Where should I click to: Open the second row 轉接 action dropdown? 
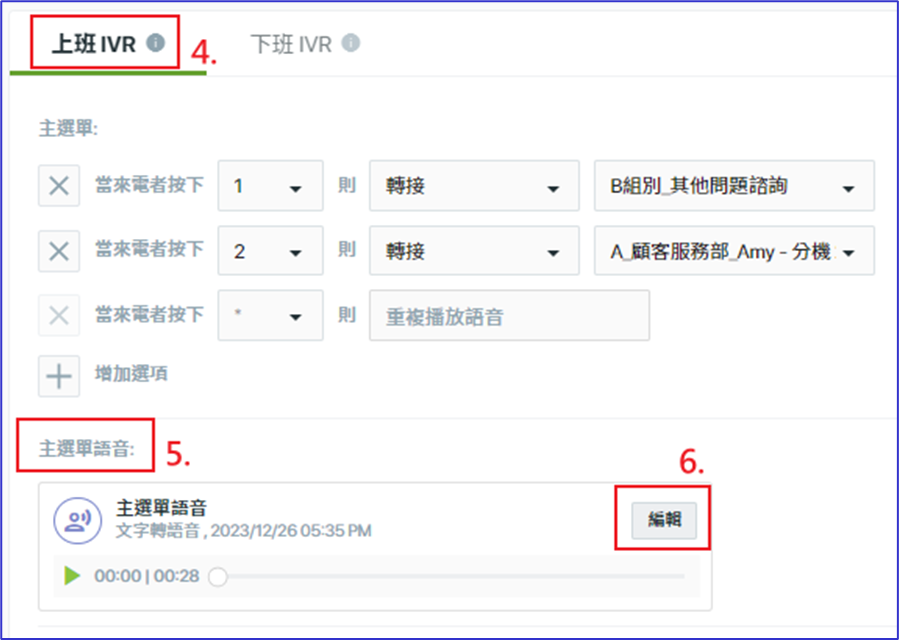pyautogui.click(x=474, y=251)
